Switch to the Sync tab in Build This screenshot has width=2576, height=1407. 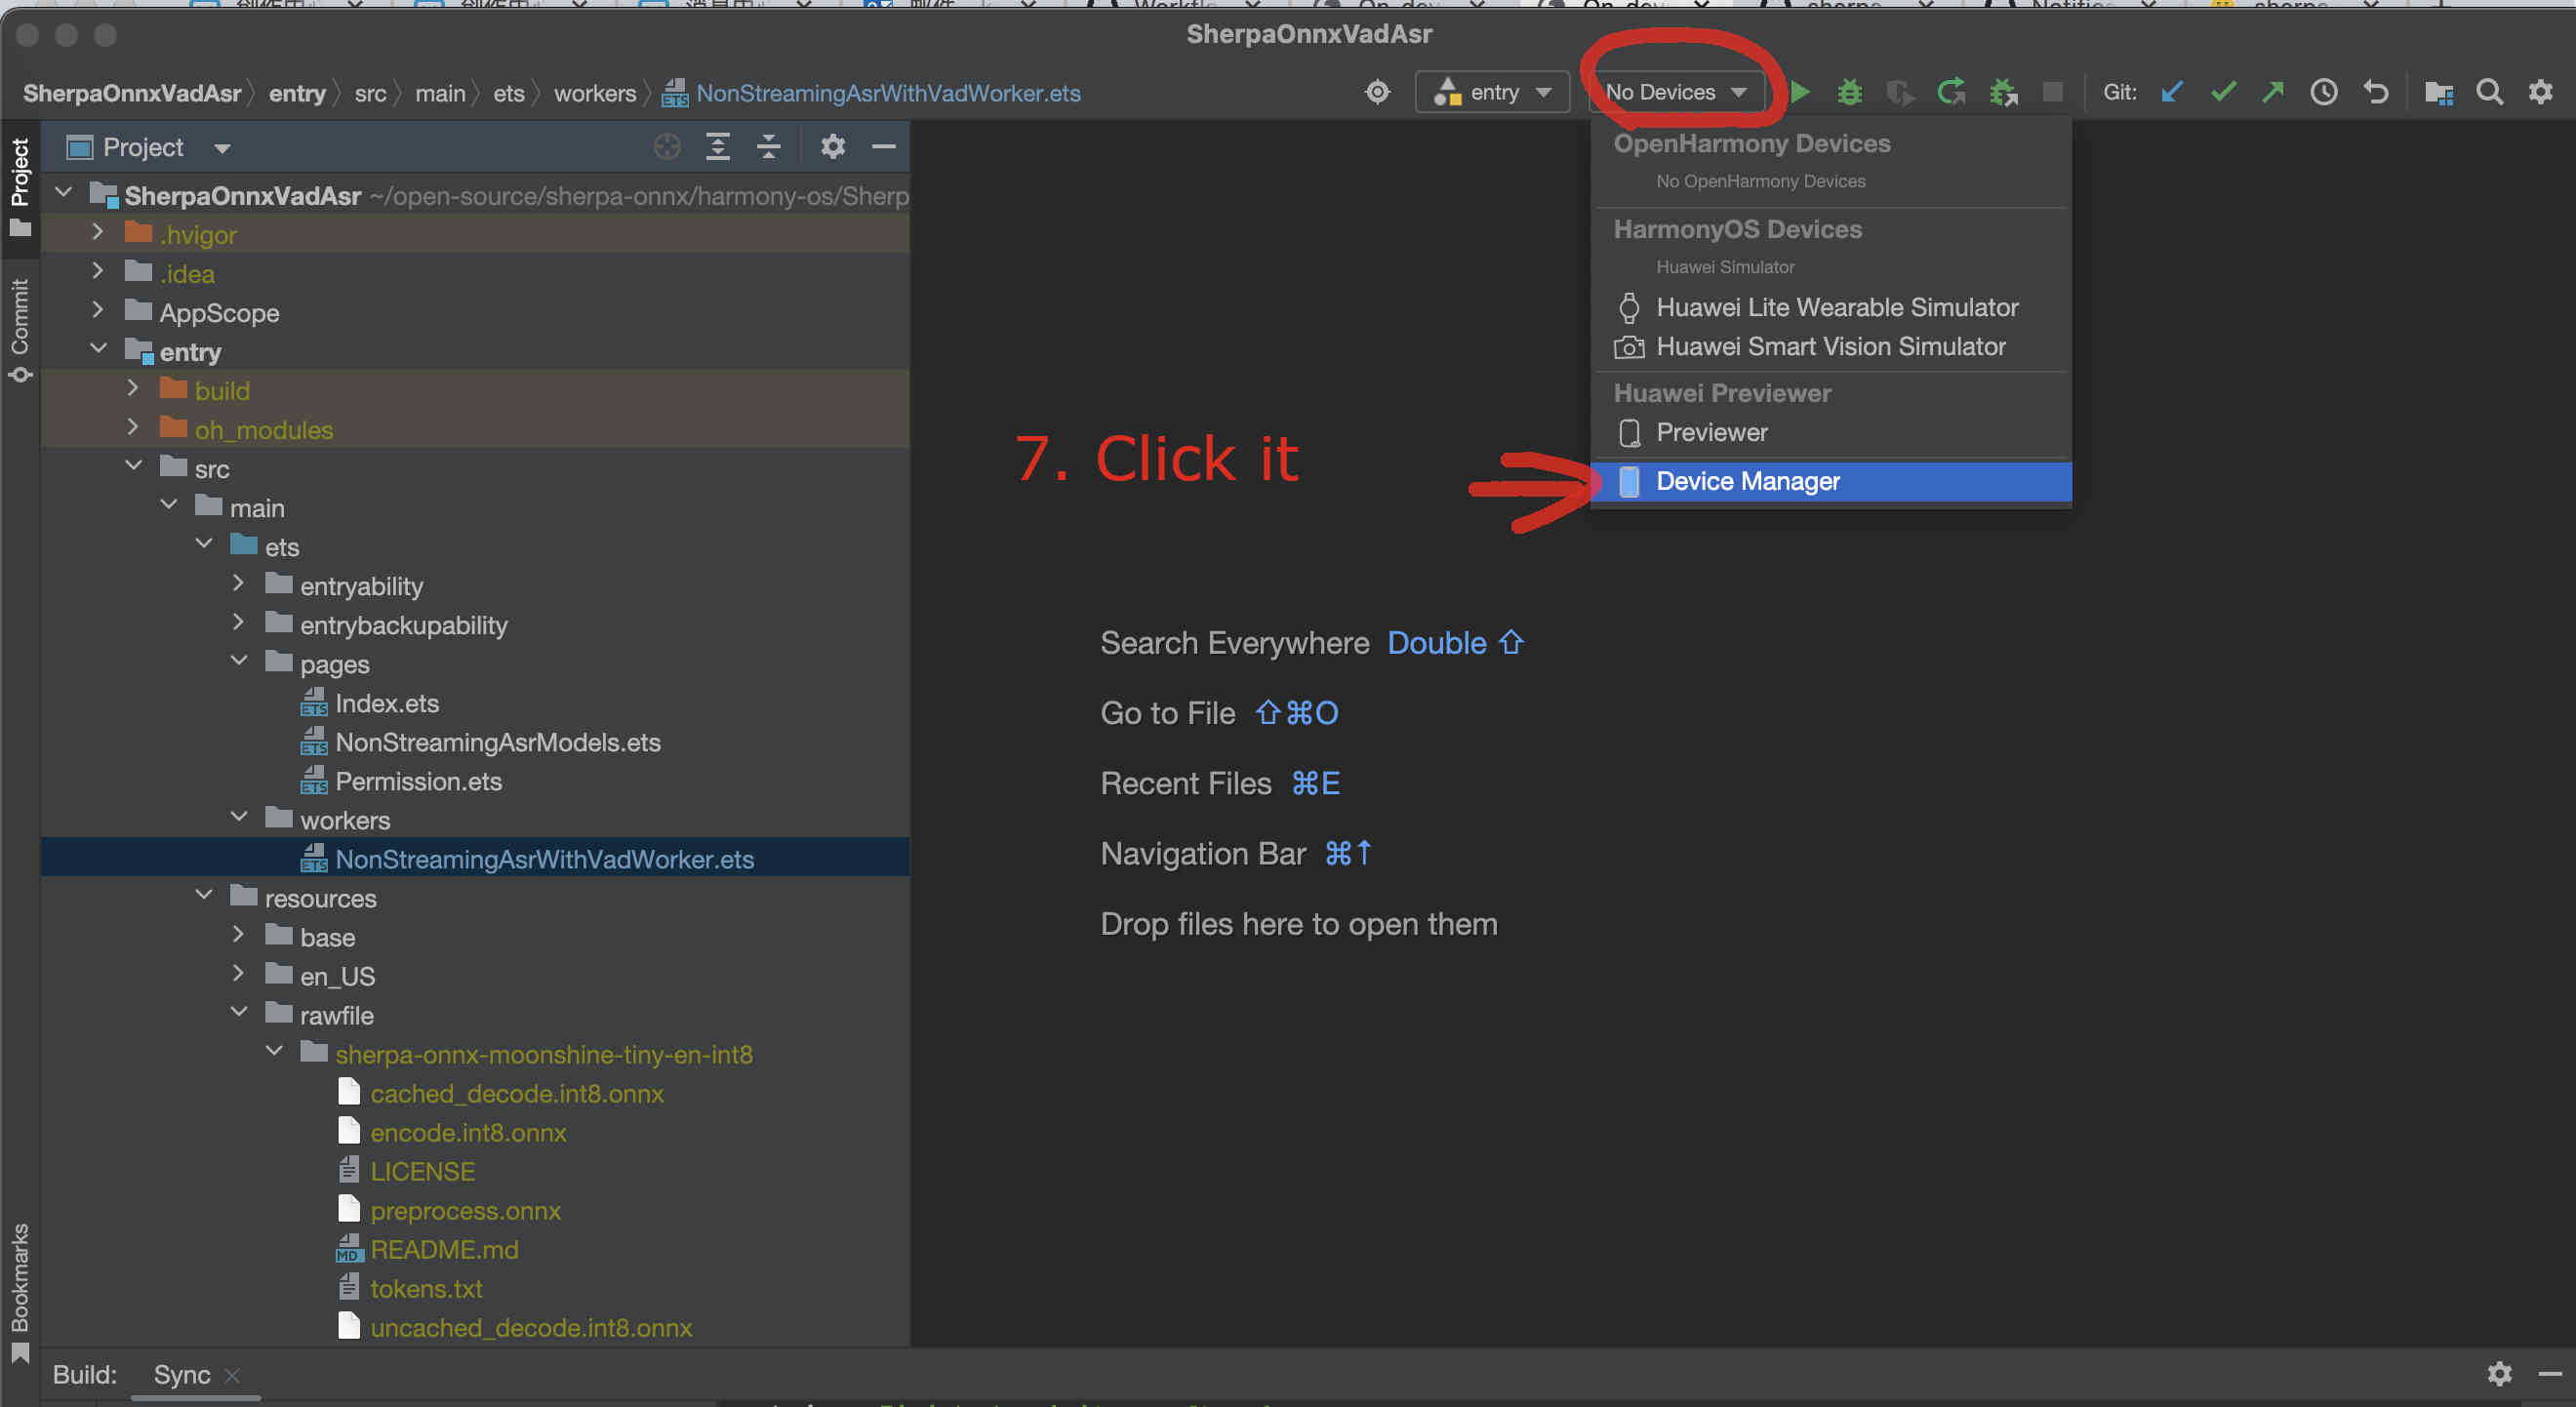pos(182,1374)
